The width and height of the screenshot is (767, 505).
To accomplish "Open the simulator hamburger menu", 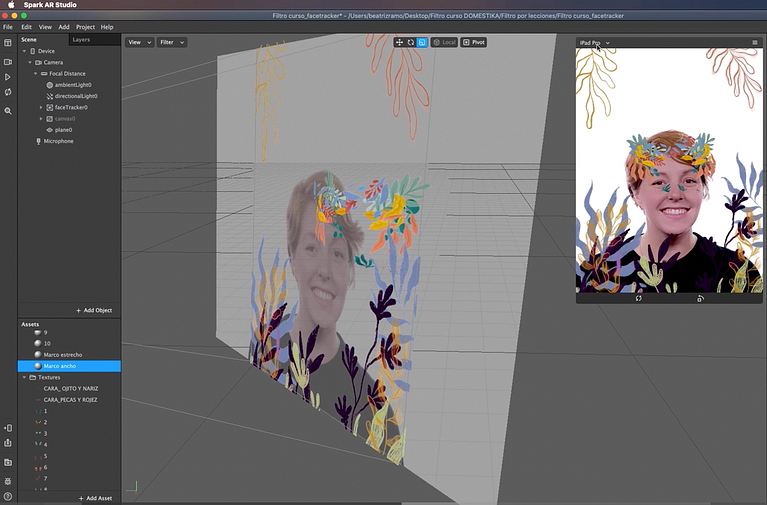I will pos(755,43).
